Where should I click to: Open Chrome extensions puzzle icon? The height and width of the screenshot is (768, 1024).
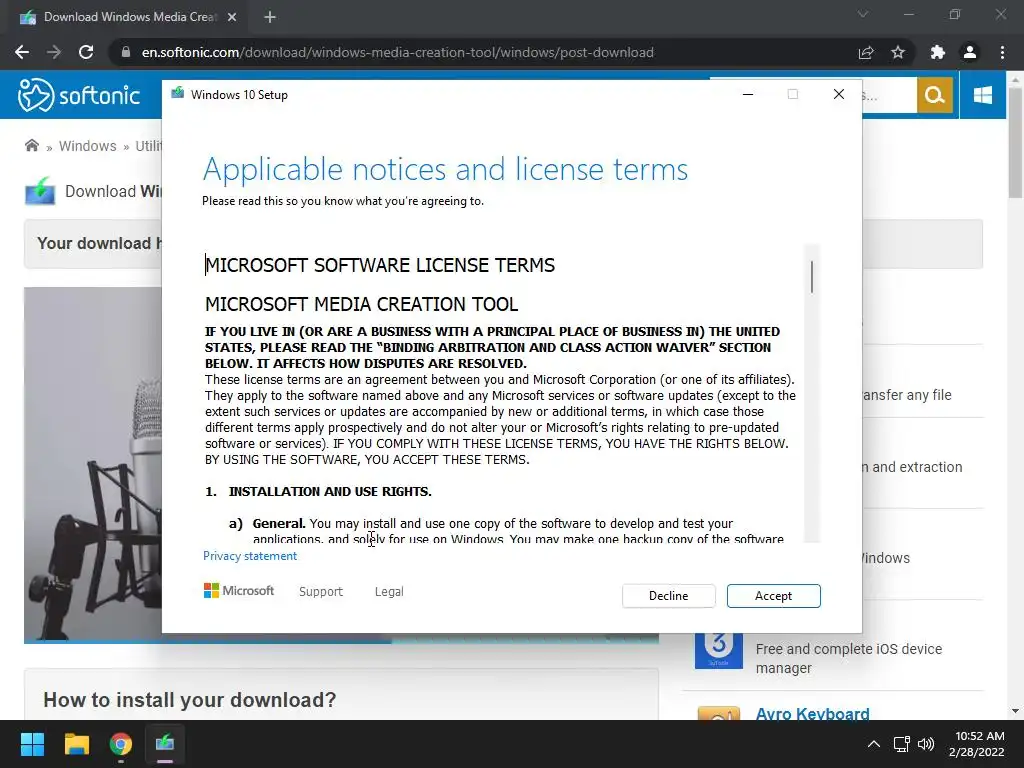(938, 52)
